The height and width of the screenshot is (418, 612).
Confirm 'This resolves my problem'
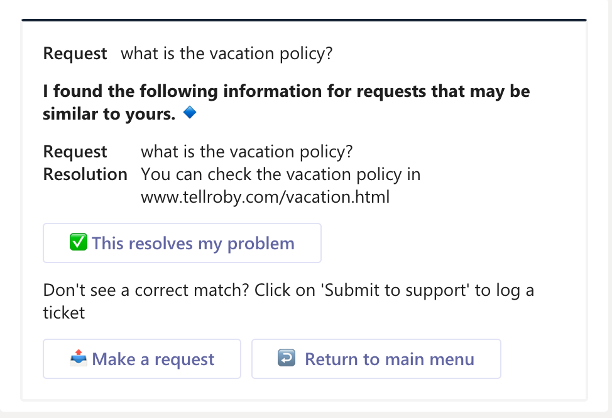click(x=182, y=243)
